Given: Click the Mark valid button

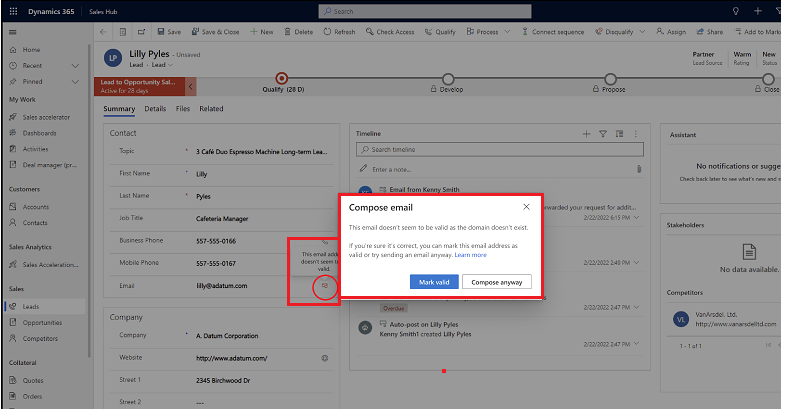Looking at the screenshot, I should (434, 282).
